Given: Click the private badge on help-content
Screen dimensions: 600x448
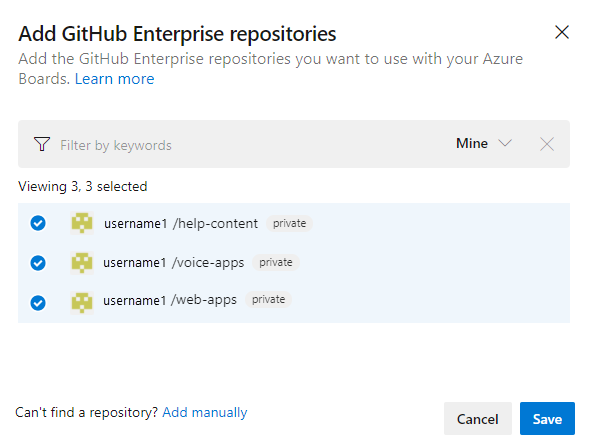Looking at the screenshot, I should click(290, 224).
